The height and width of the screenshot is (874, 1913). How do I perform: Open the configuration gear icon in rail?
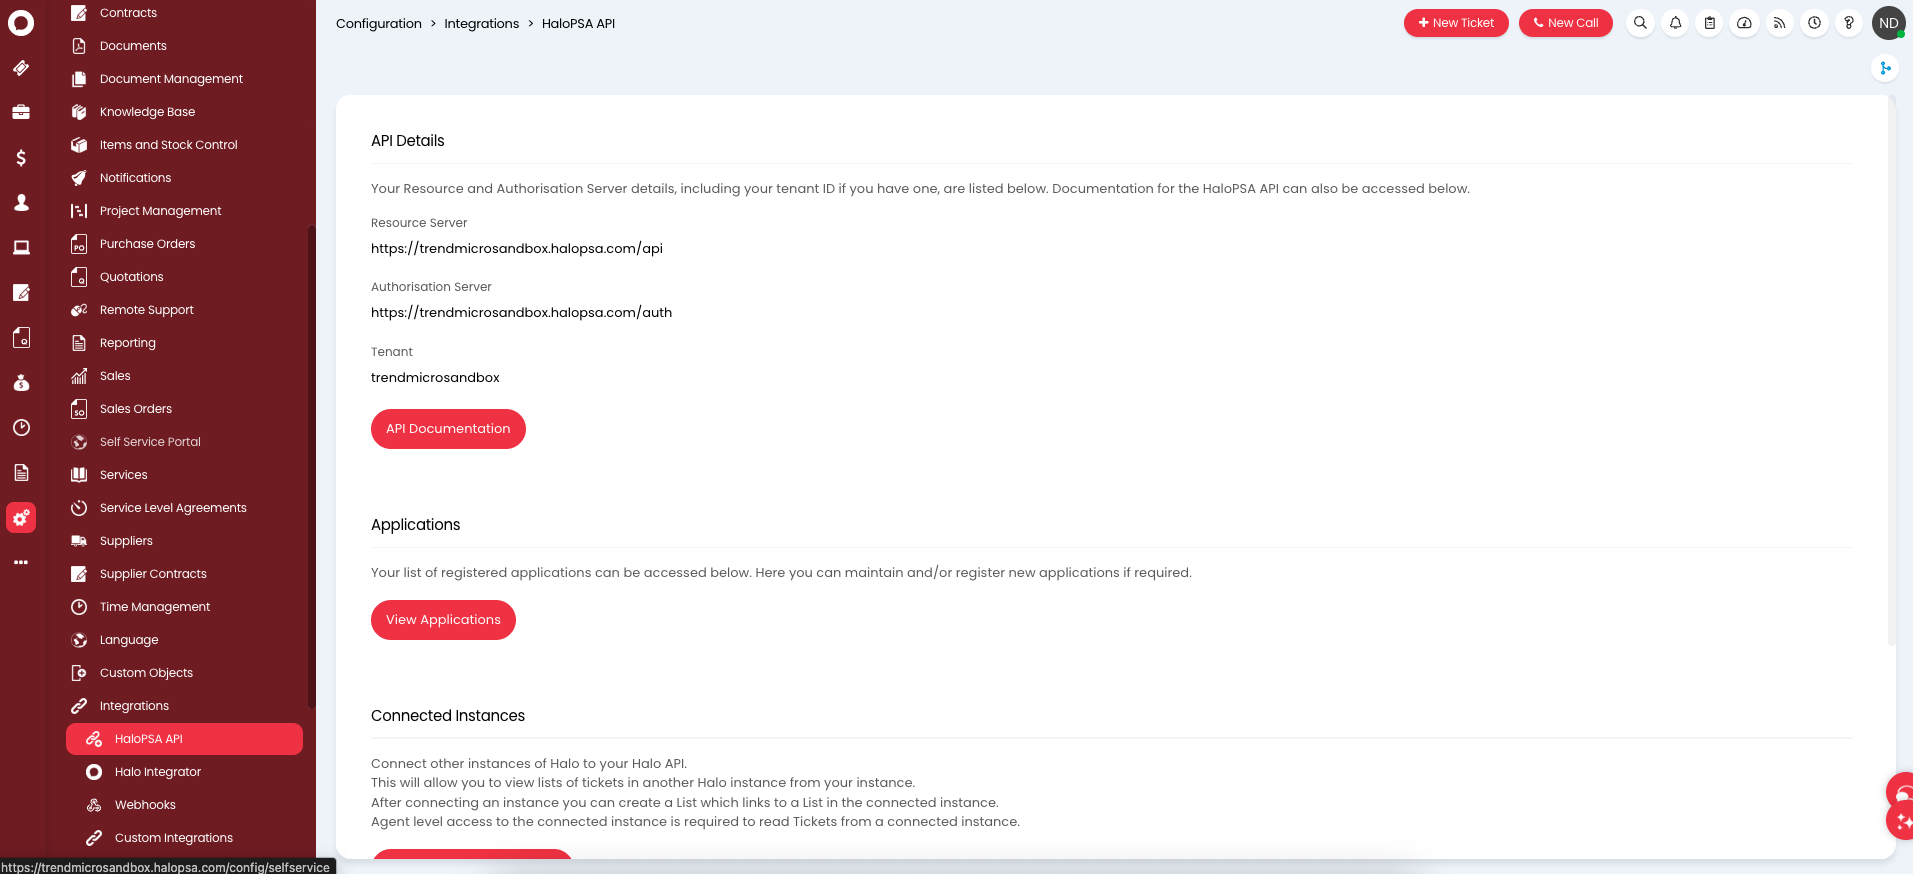point(21,518)
